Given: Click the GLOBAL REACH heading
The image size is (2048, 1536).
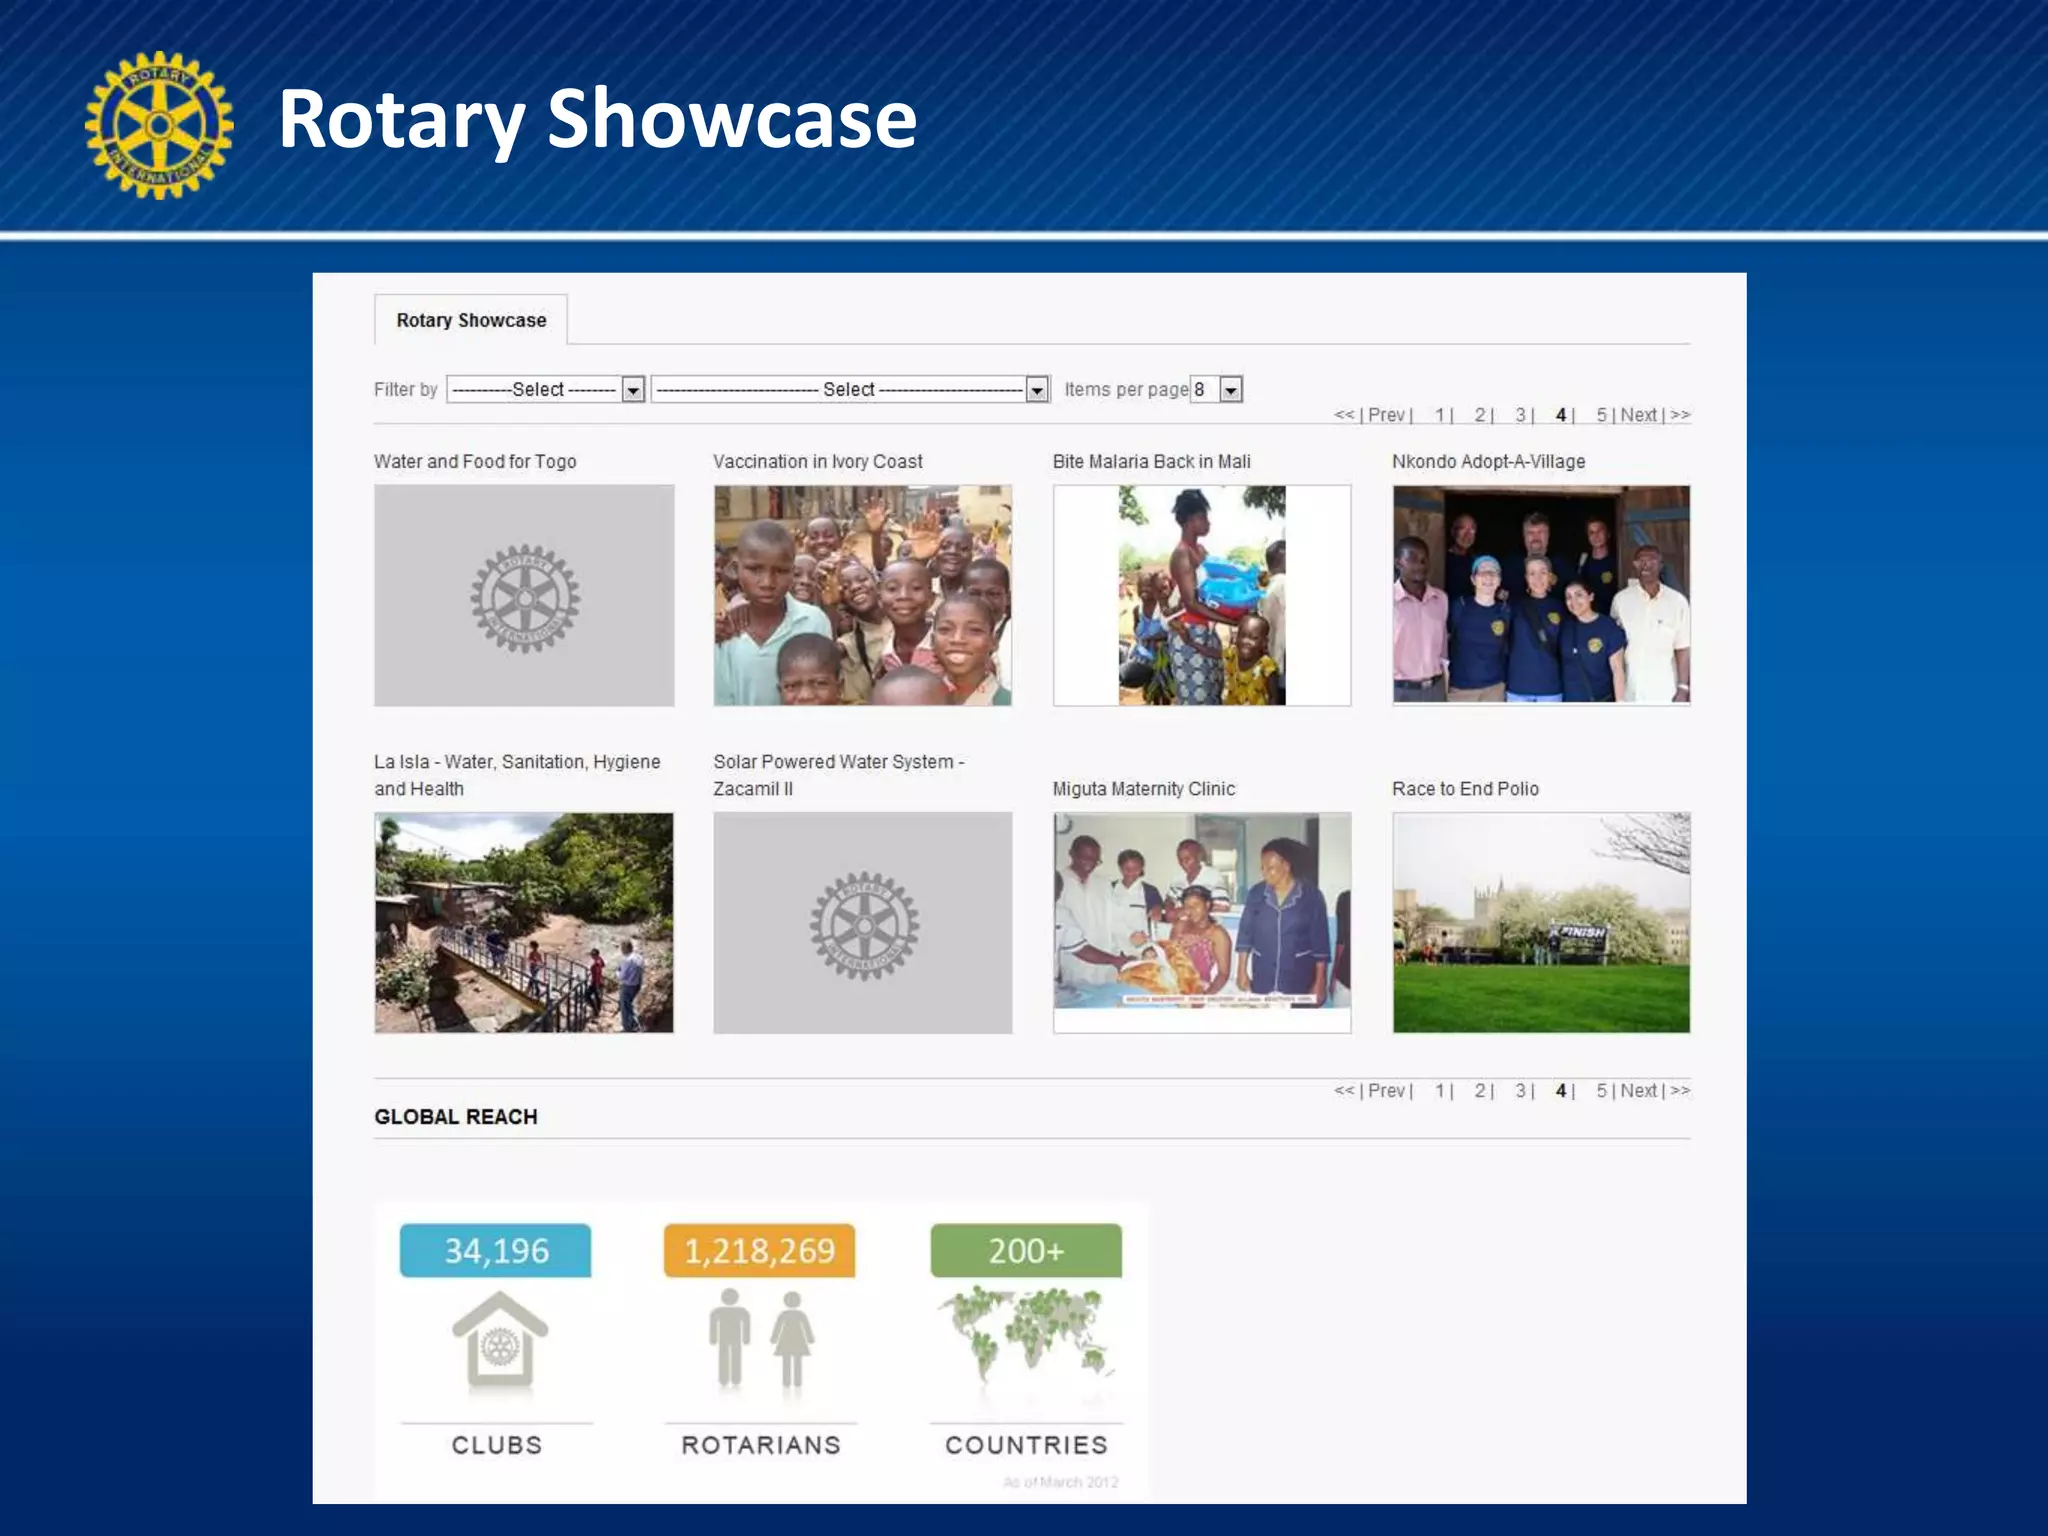Looking at the screenshot, I should coord(456,1117).
